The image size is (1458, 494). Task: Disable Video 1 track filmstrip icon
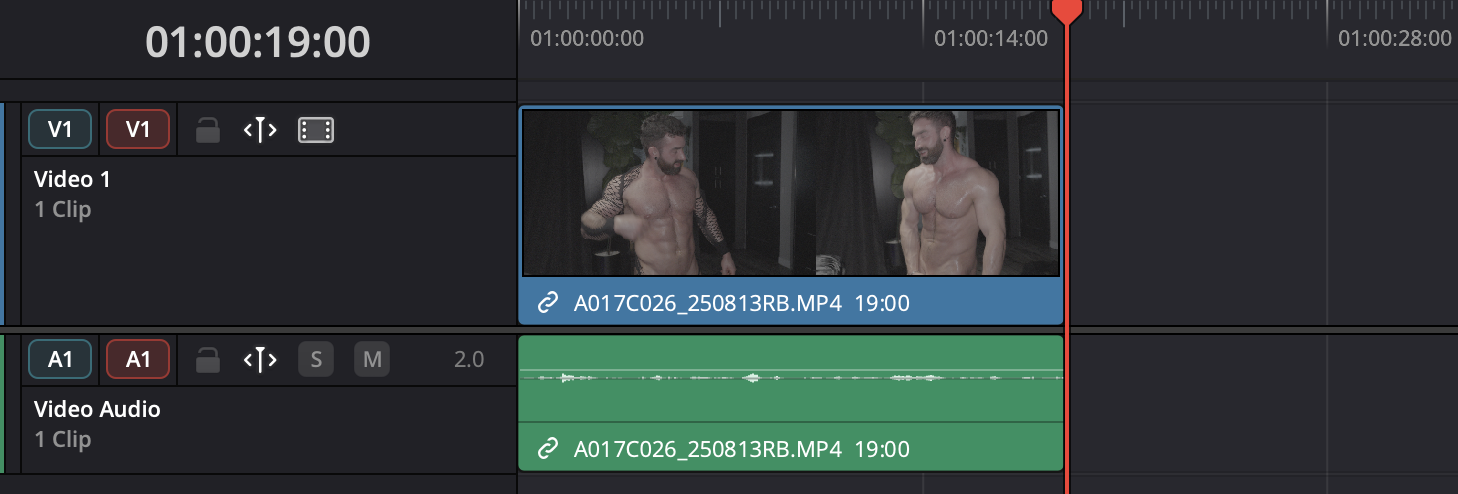pos(316,130)
